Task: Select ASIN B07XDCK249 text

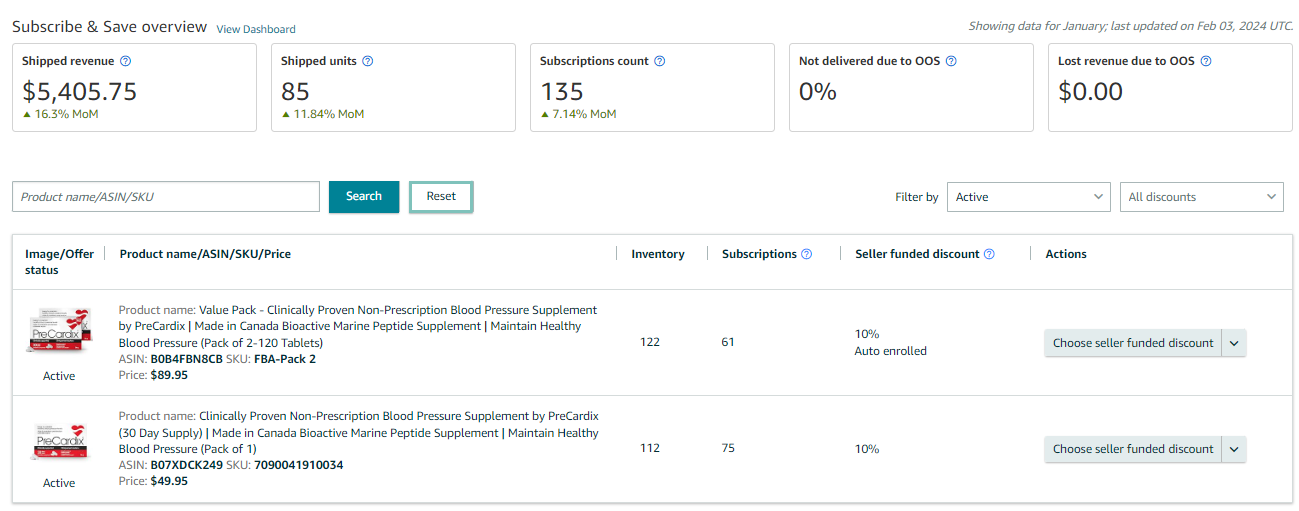Action: (x=186, y=465)
